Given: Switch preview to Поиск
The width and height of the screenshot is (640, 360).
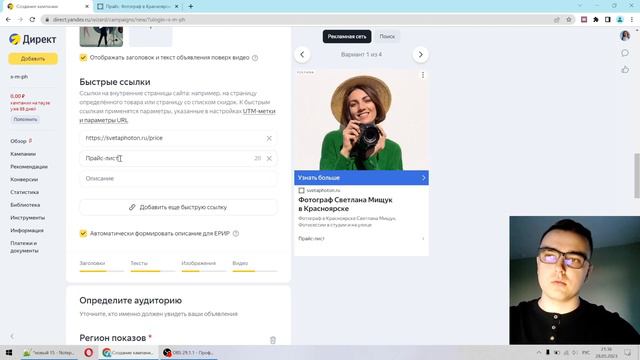Looking at the screenshot, I should [x=387, y=36].
